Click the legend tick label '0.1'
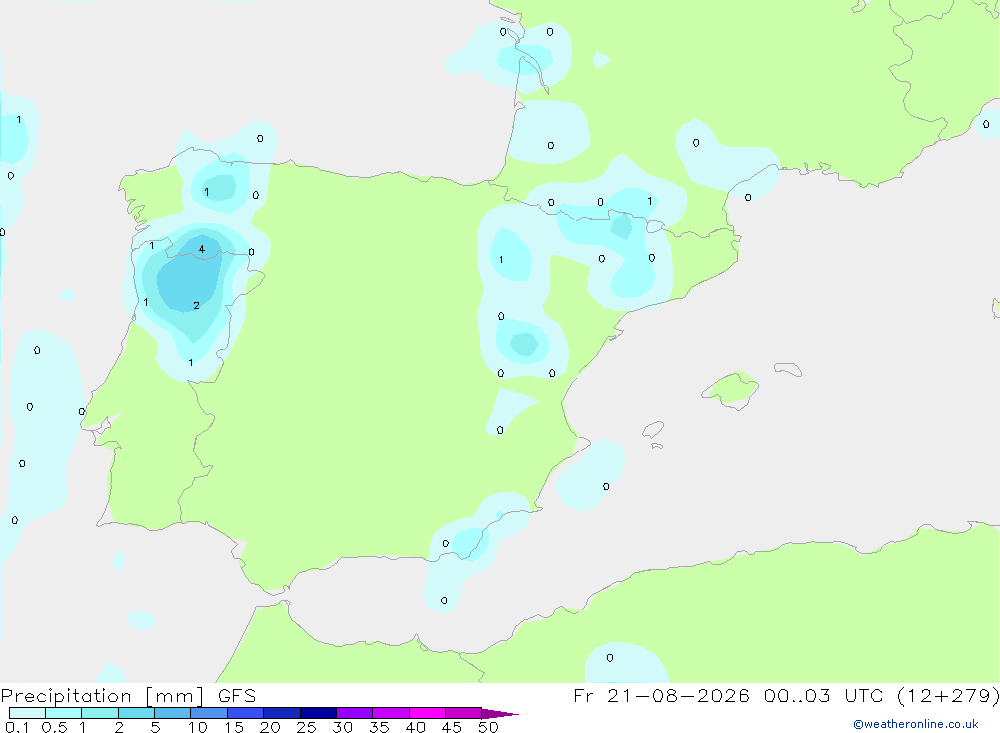This screenshot has height=733, width=1000. click(x=17, y=727)
